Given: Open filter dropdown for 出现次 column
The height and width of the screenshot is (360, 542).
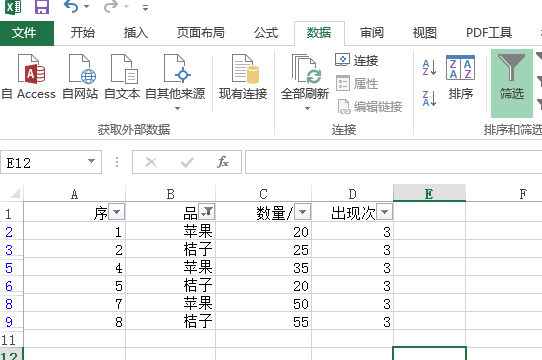Looking at the screenshot, I should (x=384, y=212).
